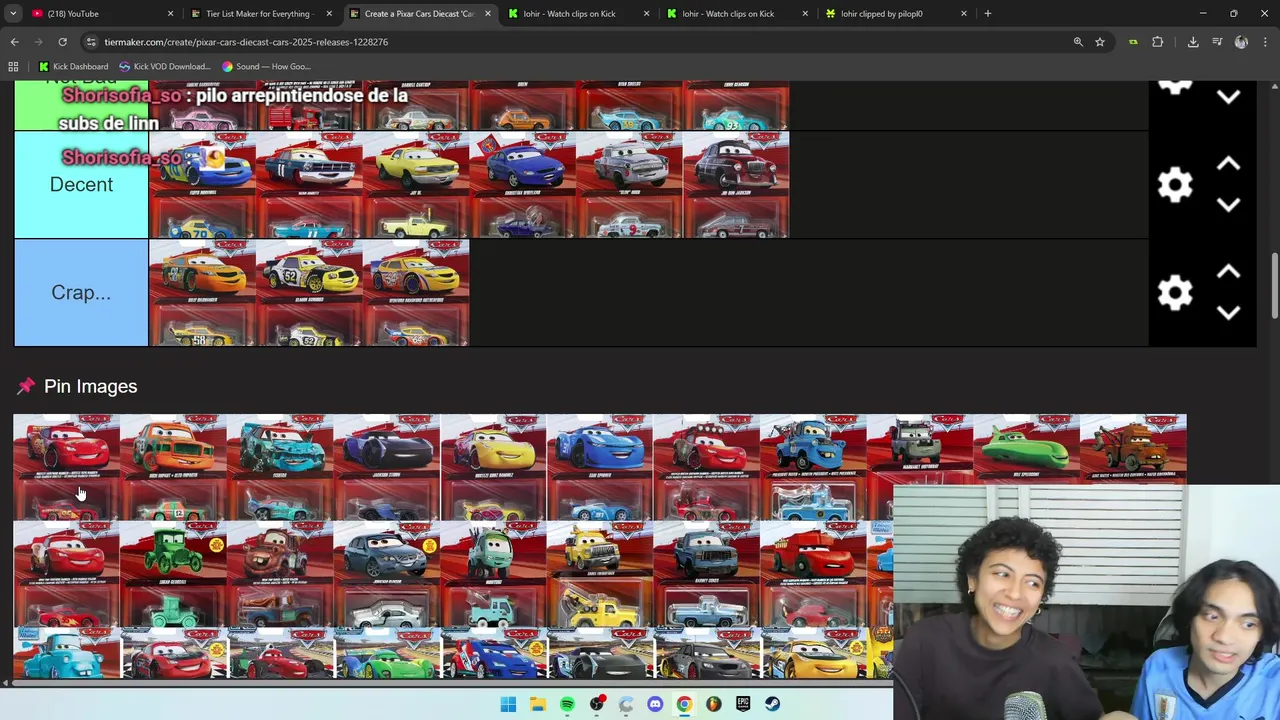
Task: Pick the mint green van in second pin row
Action: [493, 574]
